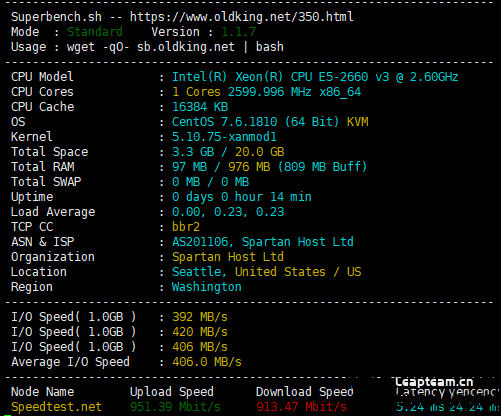Click the '97 MB' used RAM value
Viewport: 501px width, 416px height.
189,167
